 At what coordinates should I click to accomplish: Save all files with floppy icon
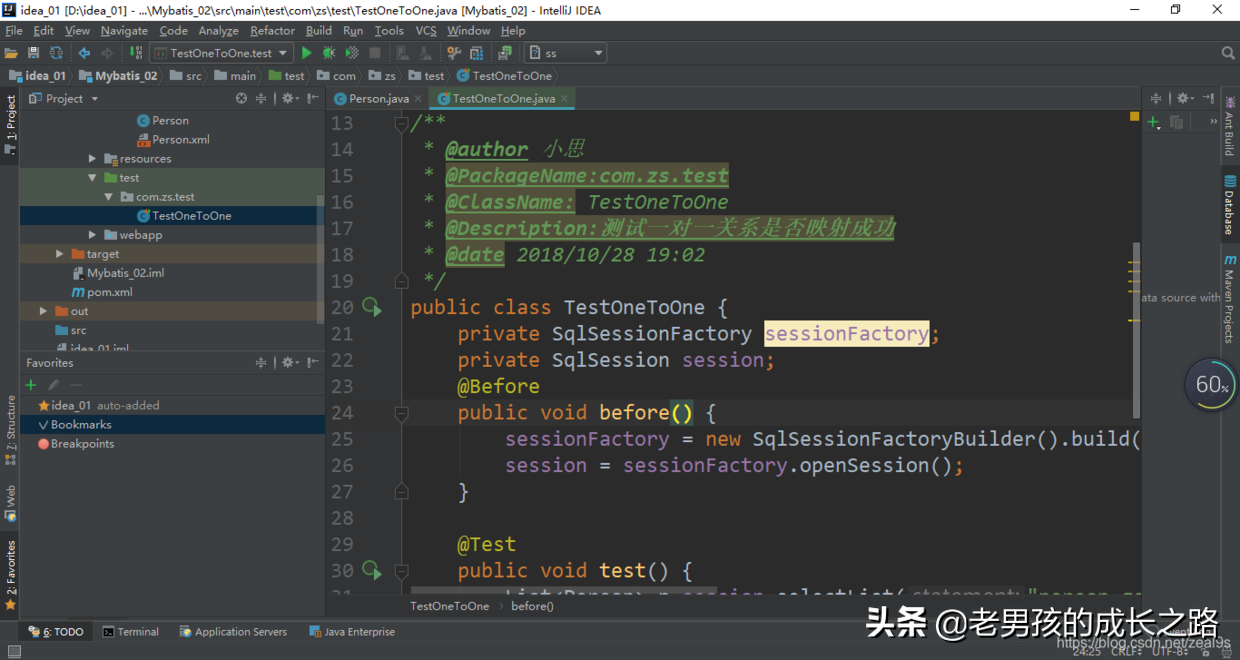click(33, 52)
